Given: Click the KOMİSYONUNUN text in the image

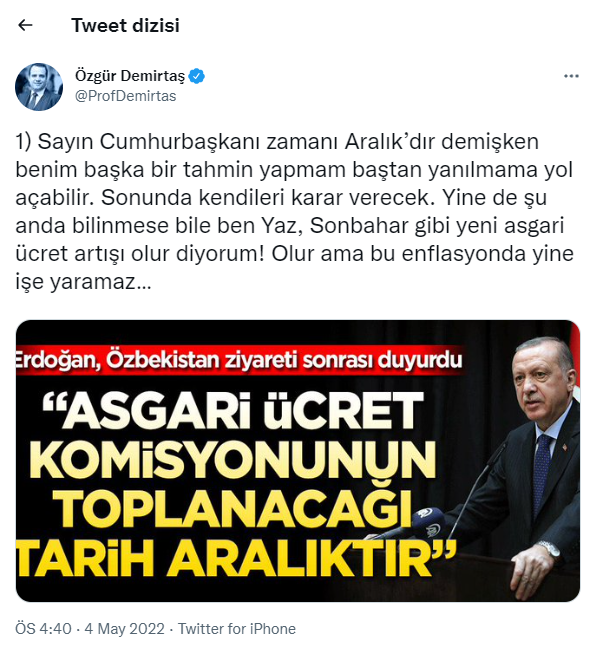Looking at the screenshot, I should pos(233,460).
